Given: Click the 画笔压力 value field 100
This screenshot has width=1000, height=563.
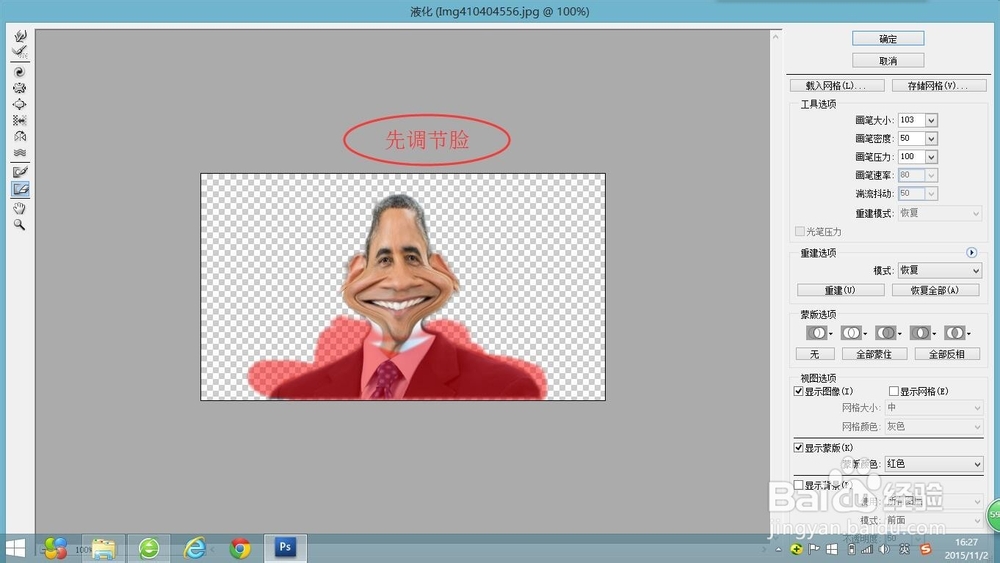Looking at the screenshot, I should tap(911, 157).
